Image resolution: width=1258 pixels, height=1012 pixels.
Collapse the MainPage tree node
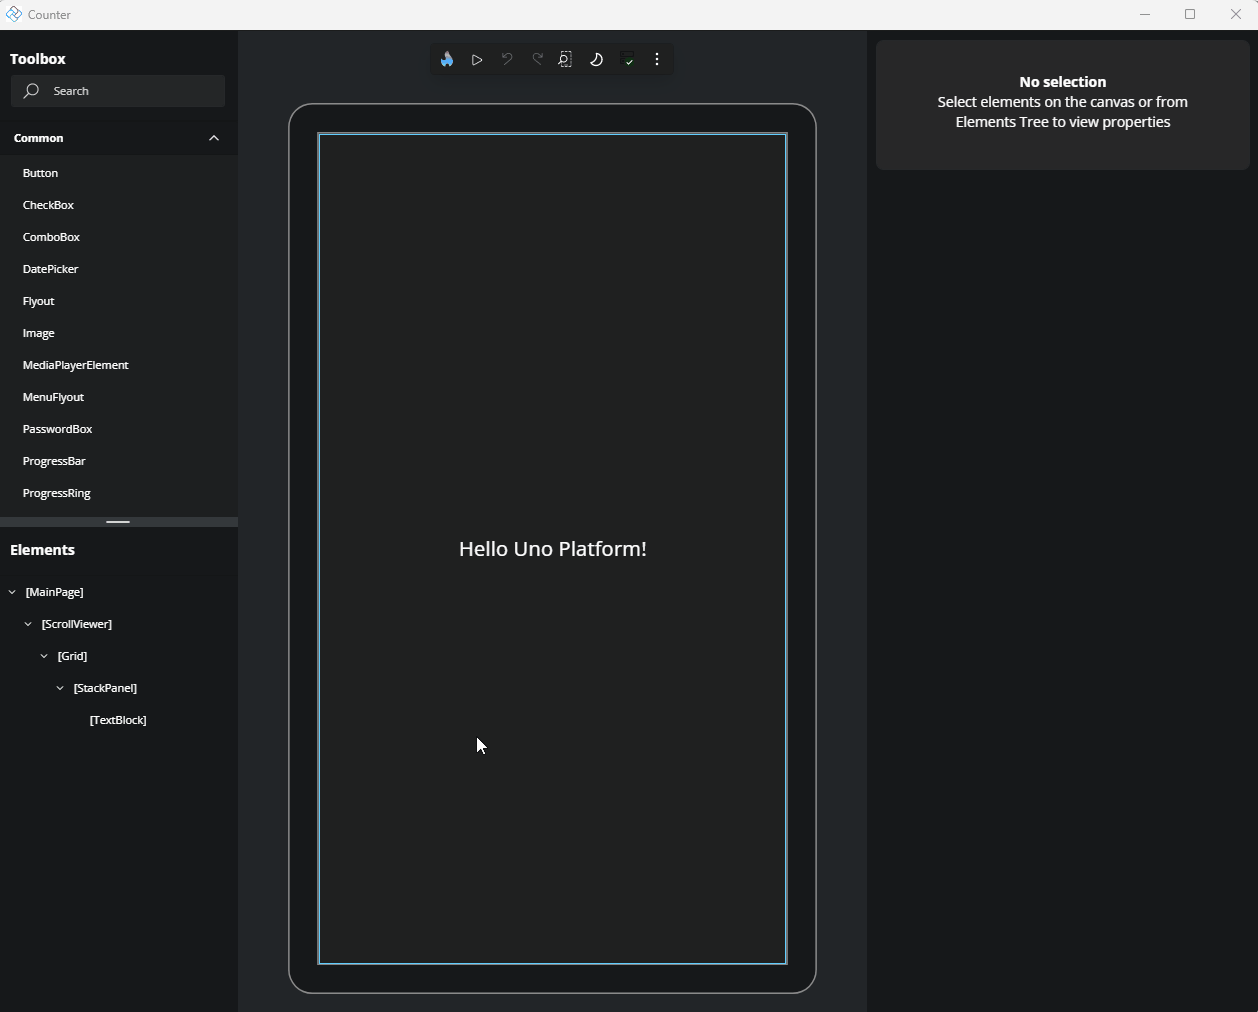[x=11, y=592]
